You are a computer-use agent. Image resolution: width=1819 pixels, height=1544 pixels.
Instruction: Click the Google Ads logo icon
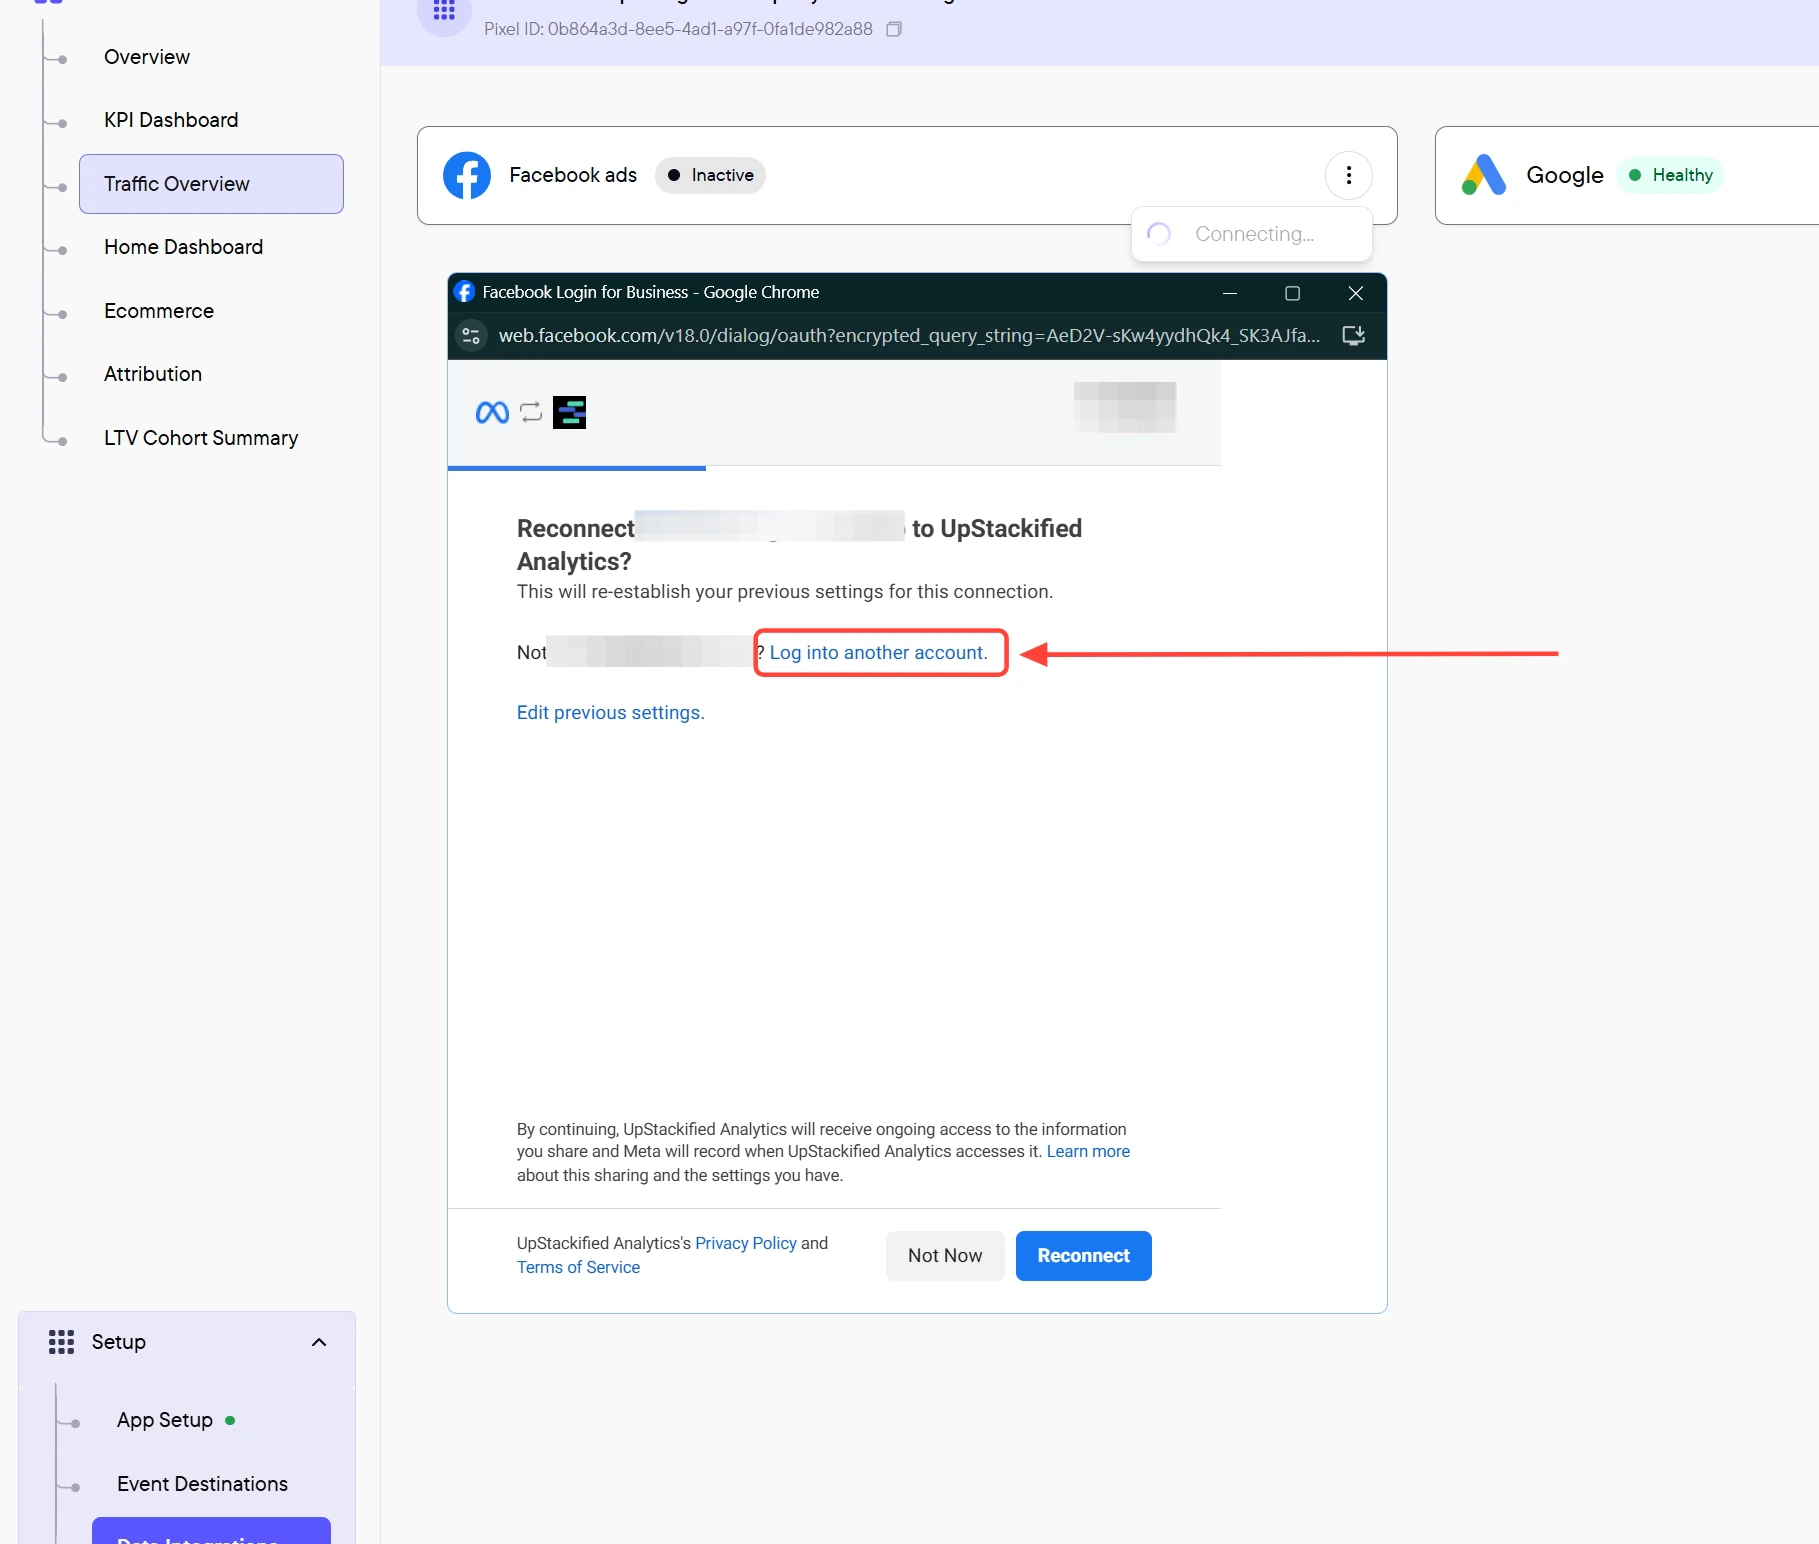tap(1483, 175)
